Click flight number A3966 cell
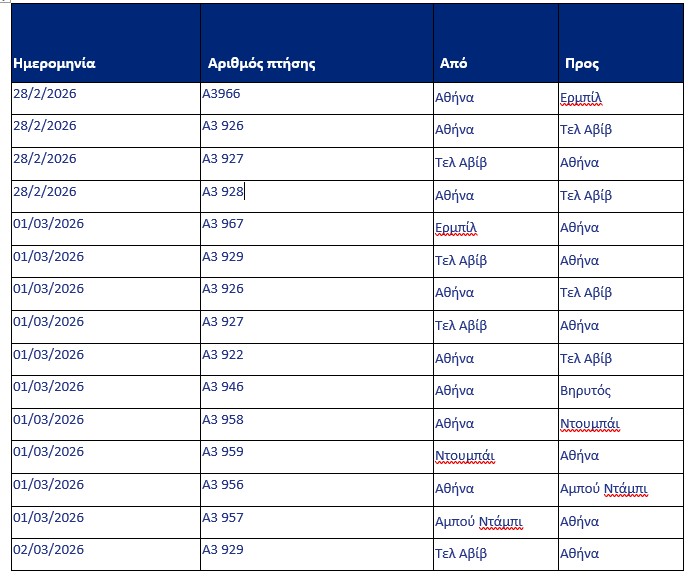The image size is (698, 588). click(x=317, y=98)
